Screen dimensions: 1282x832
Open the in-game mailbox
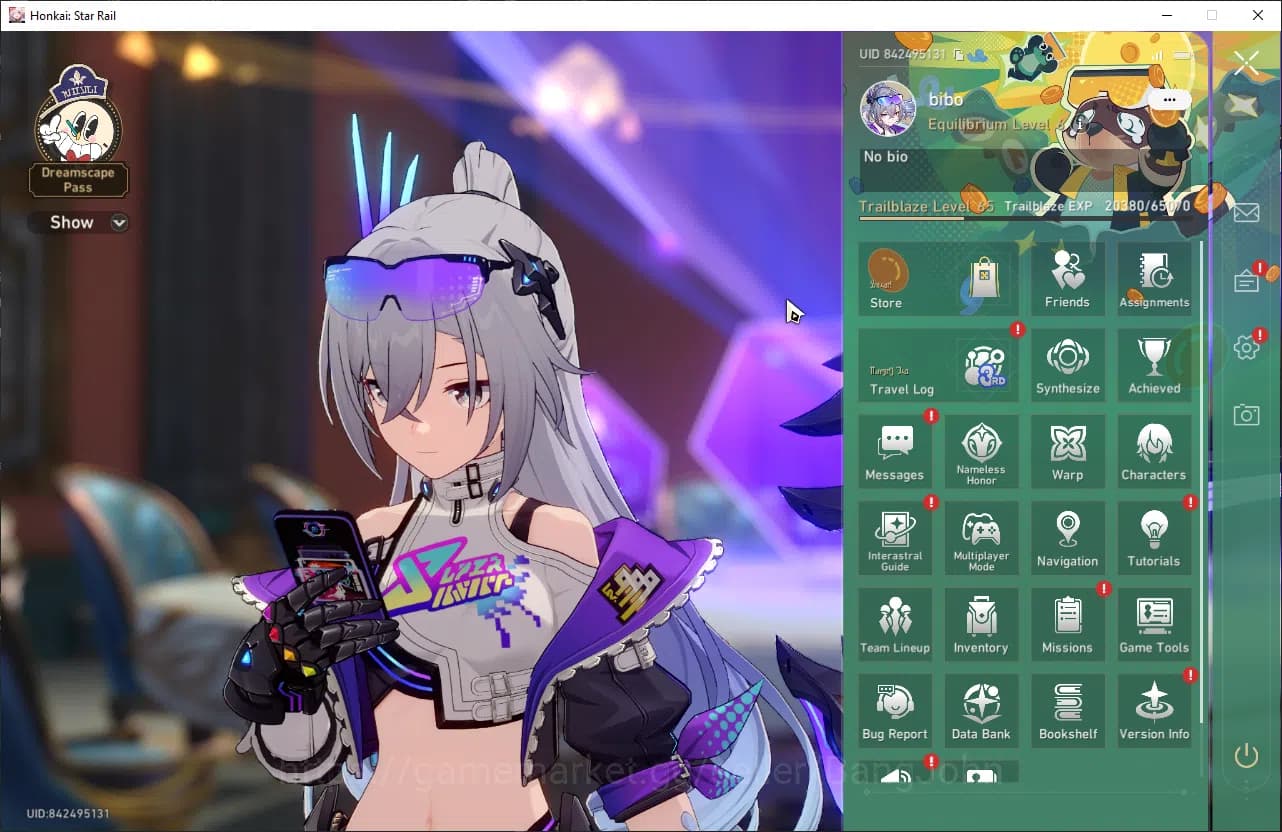(1245, 212)
